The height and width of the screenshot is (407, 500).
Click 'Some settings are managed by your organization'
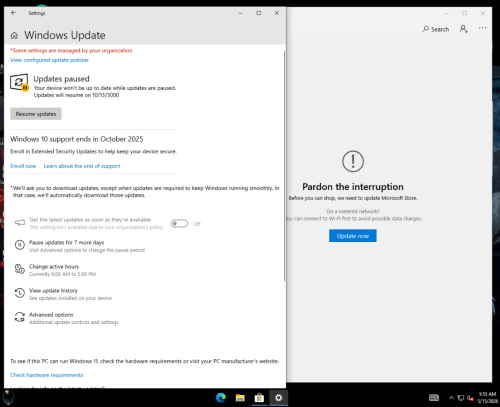71,51
